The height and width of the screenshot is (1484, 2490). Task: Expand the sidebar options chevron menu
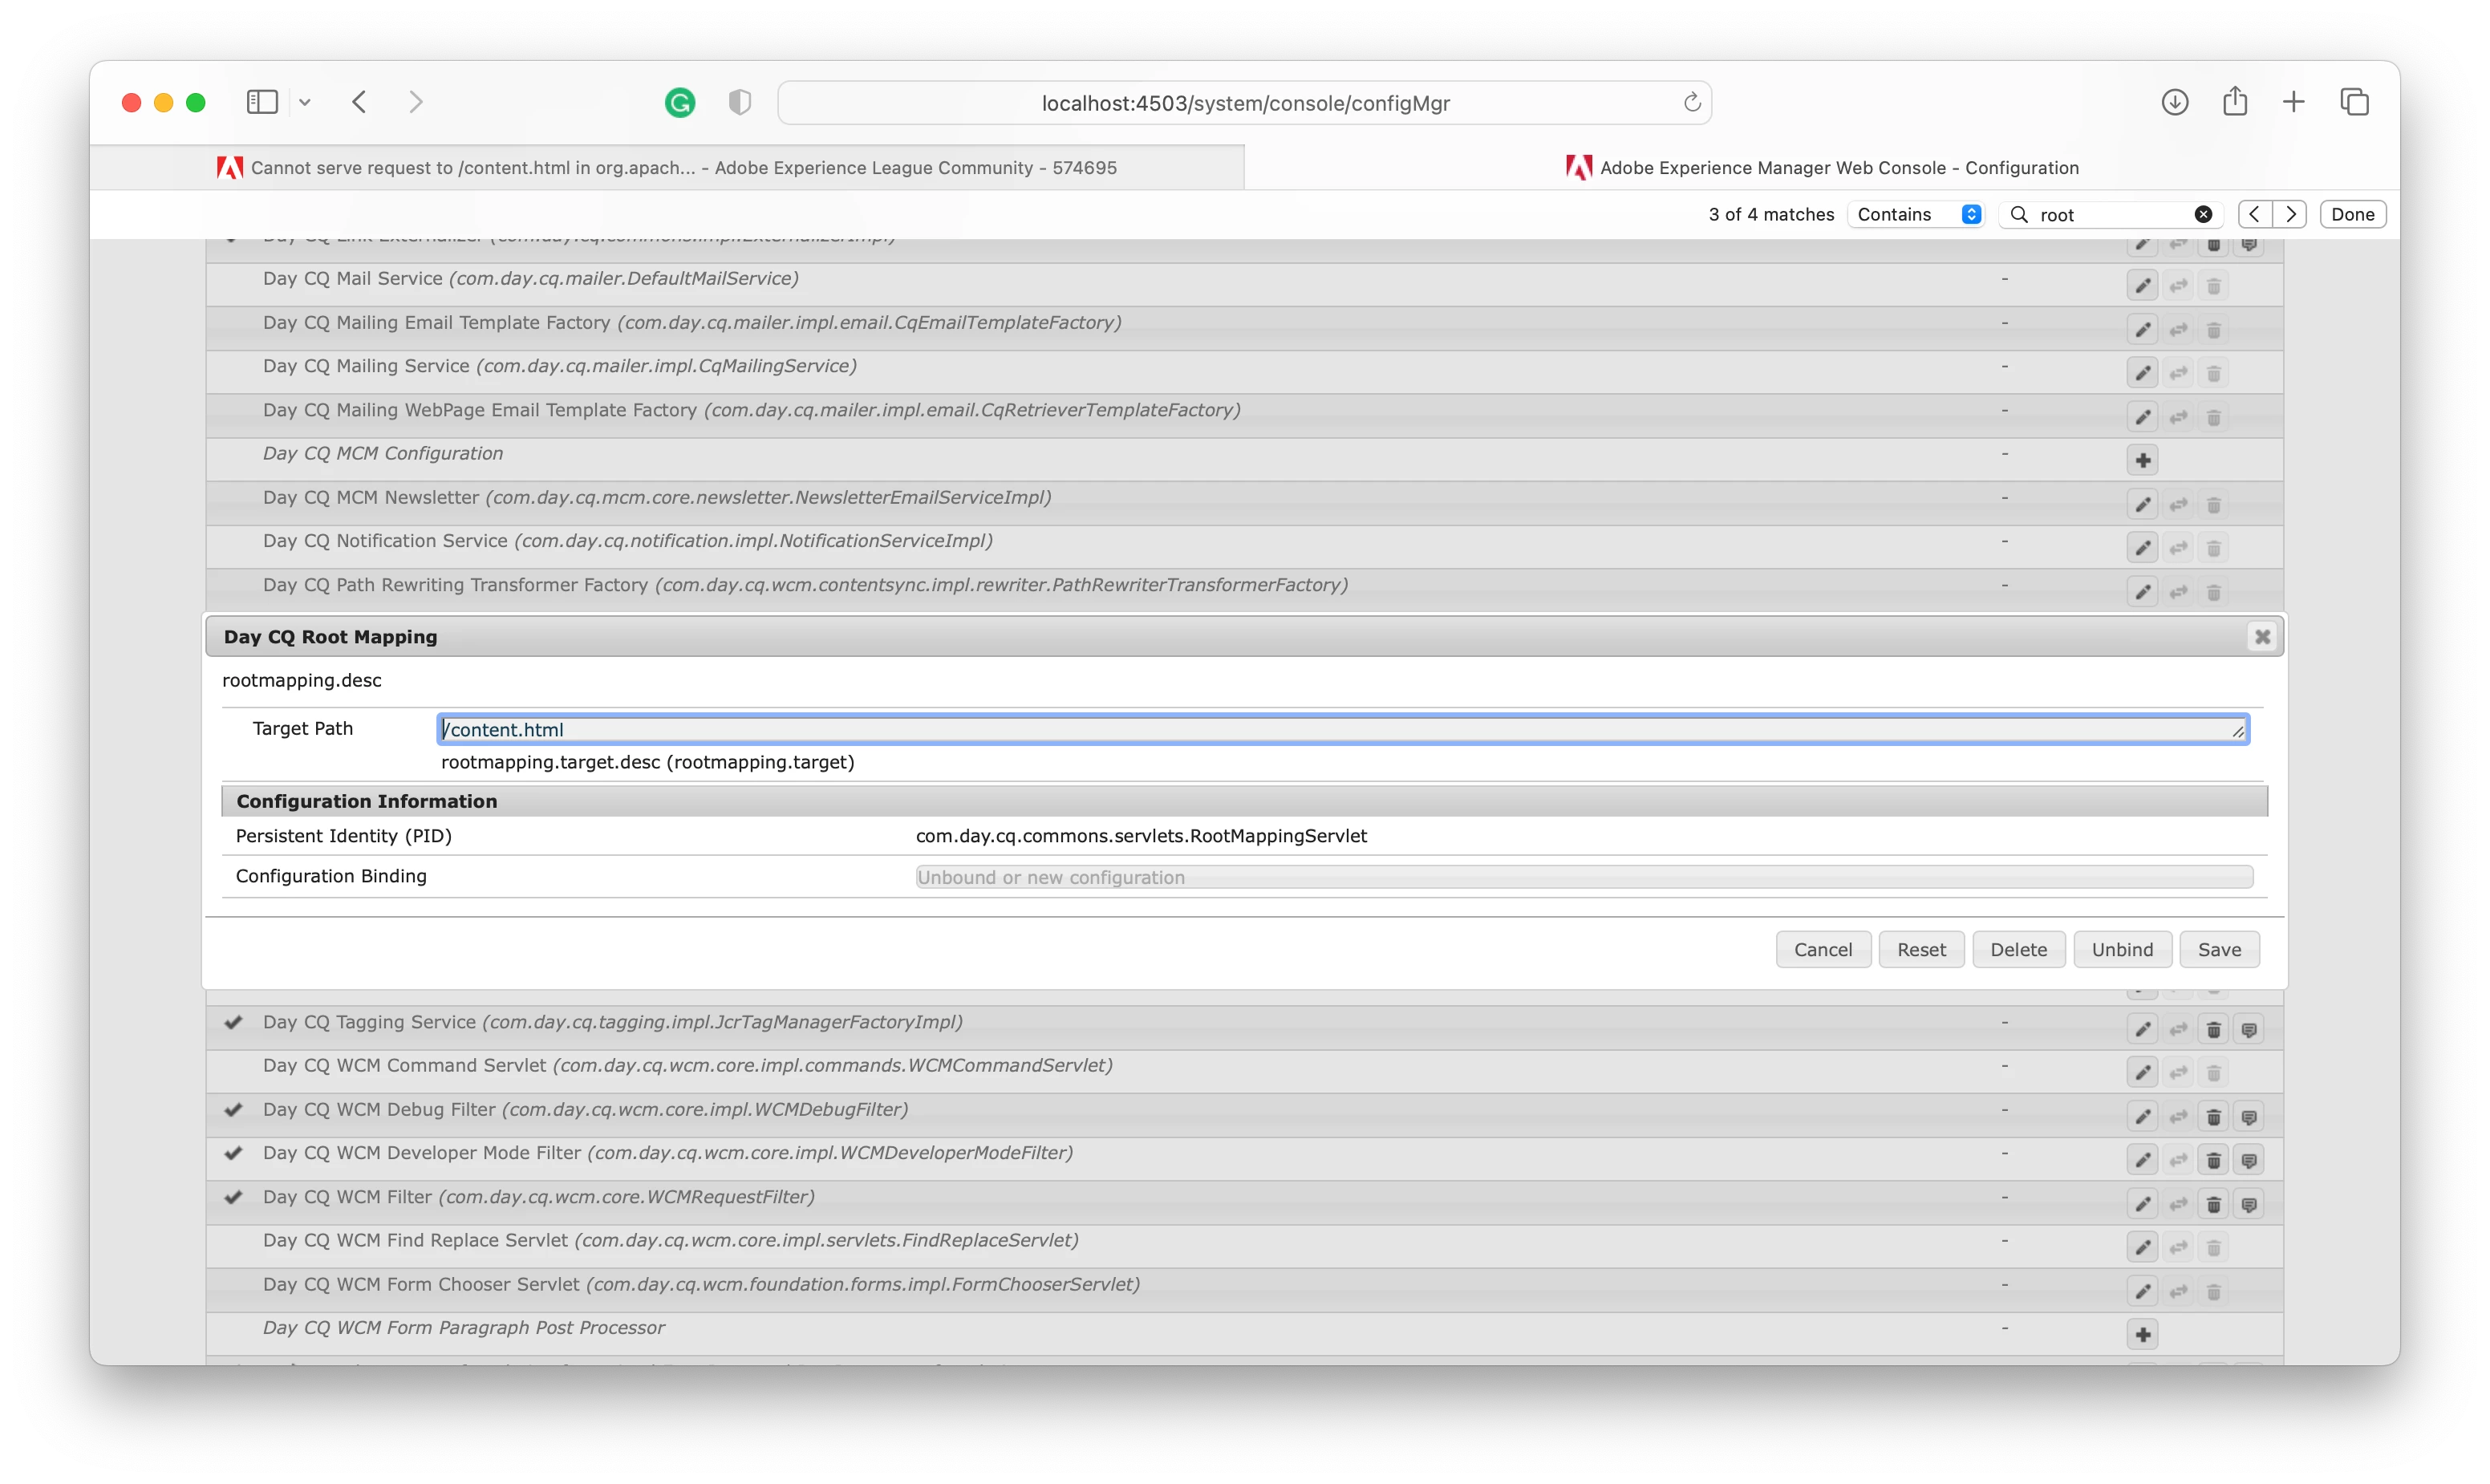(x=305, y=102)
